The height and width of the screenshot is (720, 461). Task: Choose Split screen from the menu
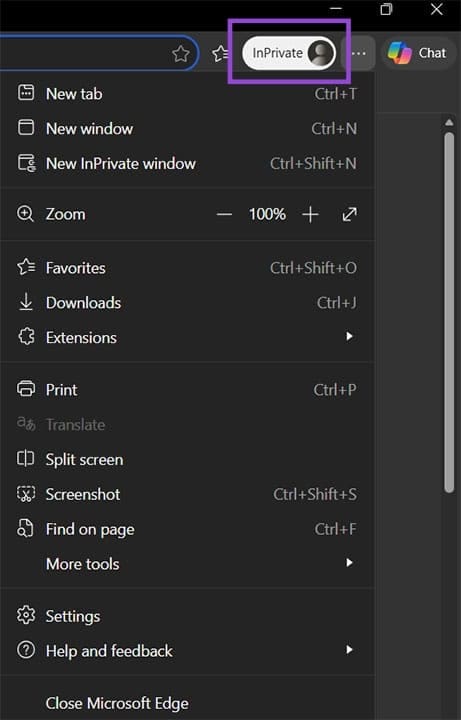[x=186, y=460]
